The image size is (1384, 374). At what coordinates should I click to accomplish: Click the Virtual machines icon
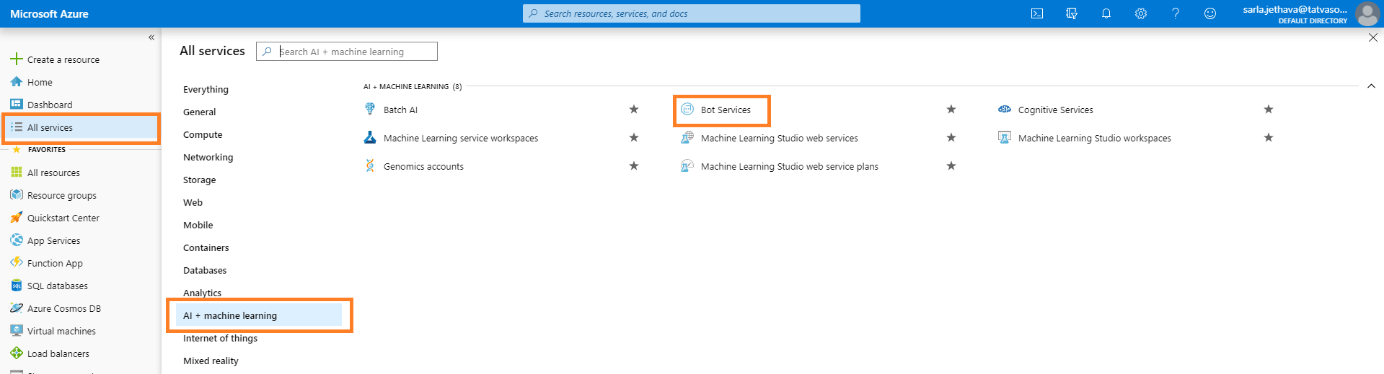coord(16,331)
